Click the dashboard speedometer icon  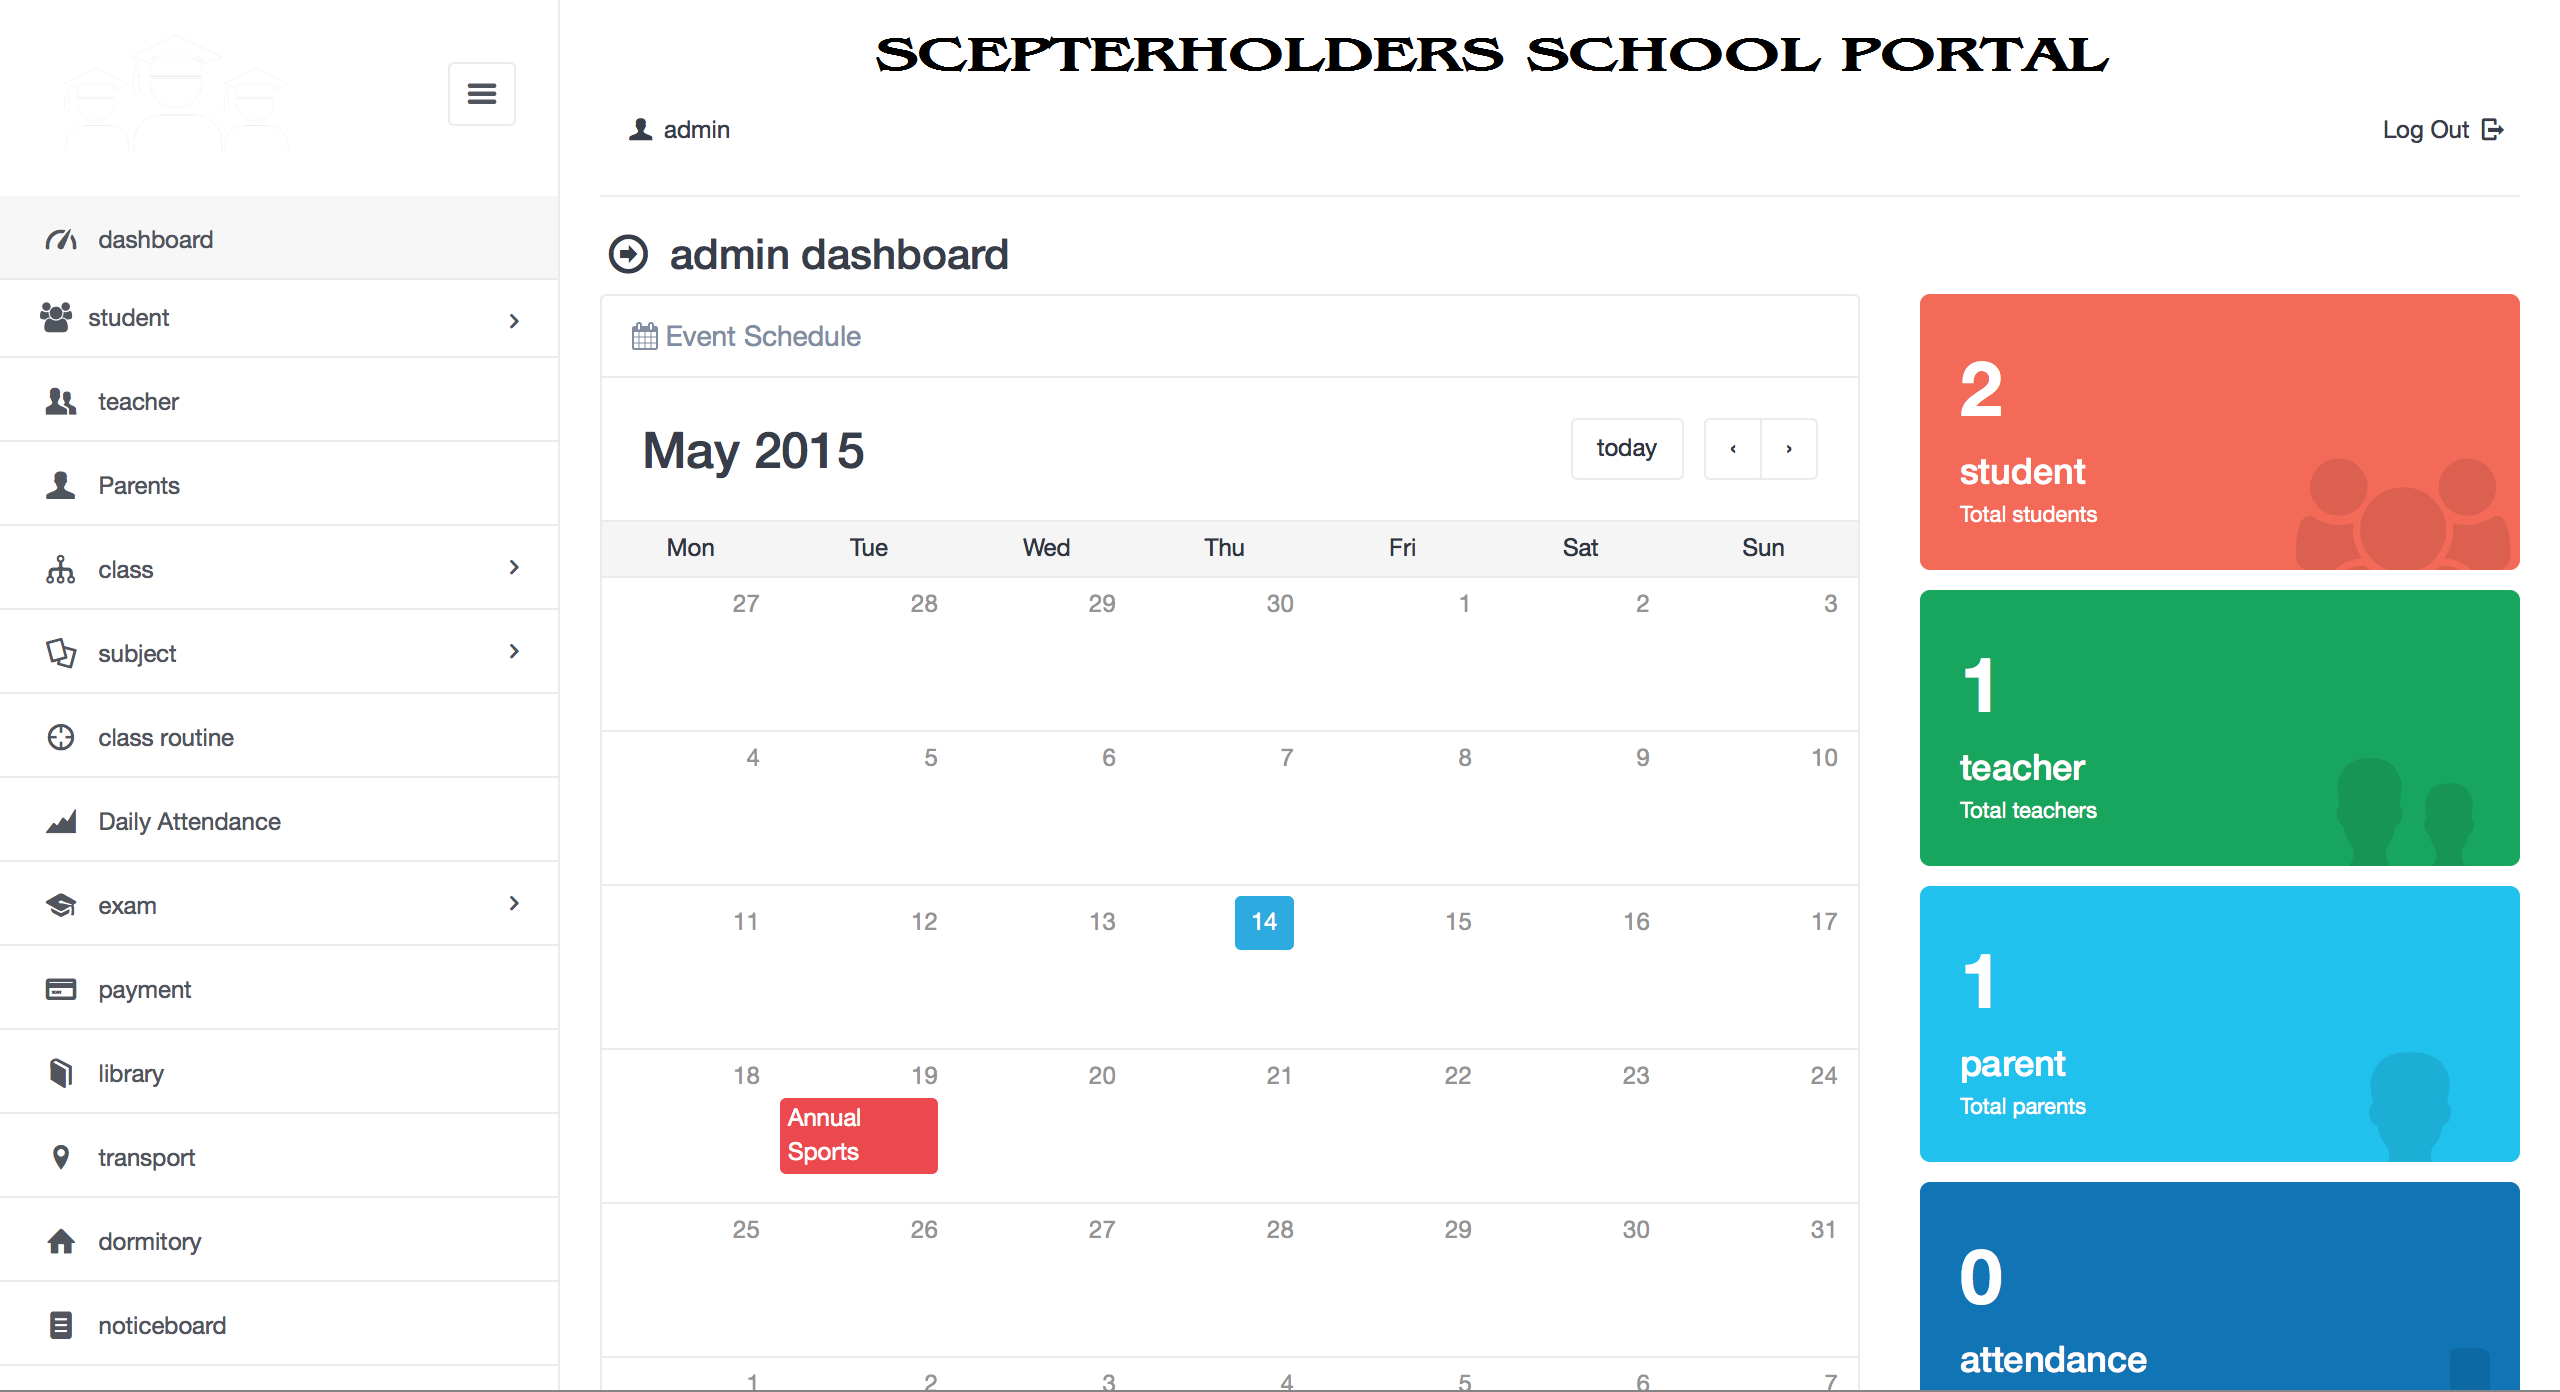tap(61, 240)
